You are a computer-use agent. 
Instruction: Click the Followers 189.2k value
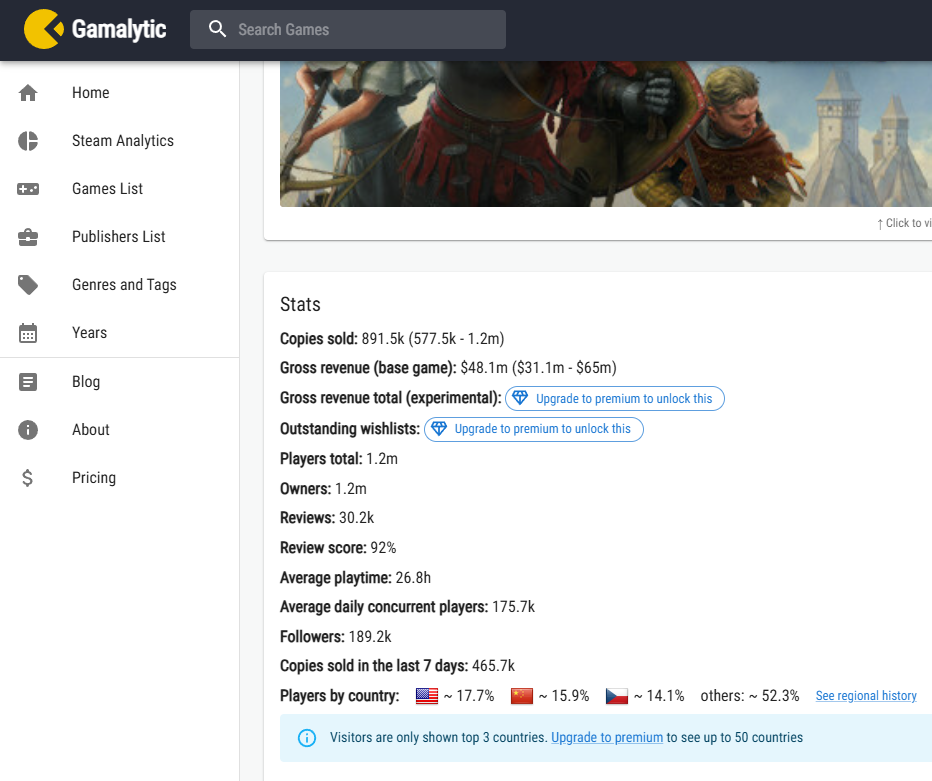click(370, 637)
